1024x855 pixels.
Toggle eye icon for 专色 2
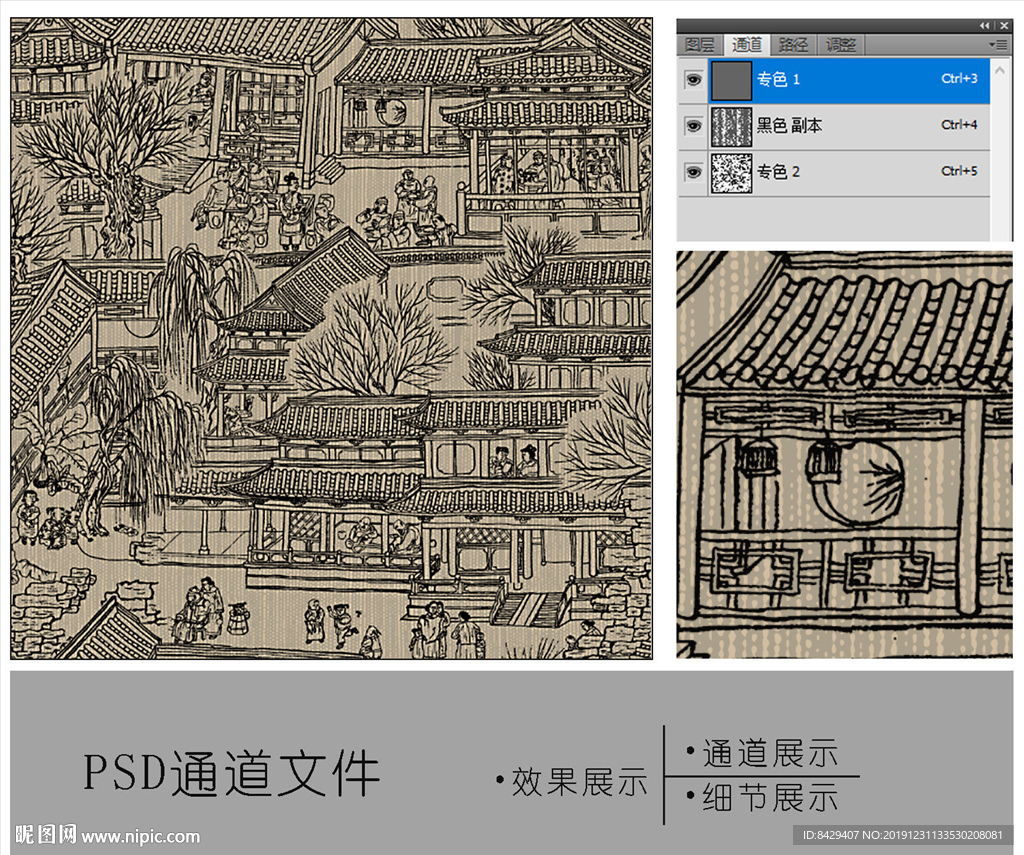[x=693, y=172]
